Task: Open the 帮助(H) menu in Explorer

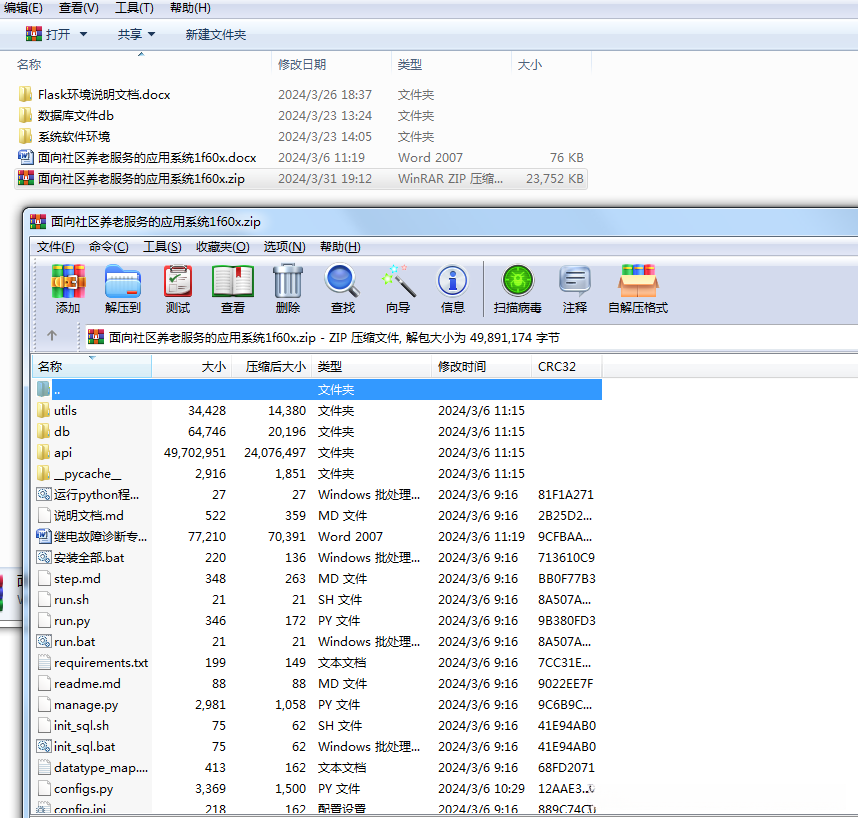Action: (x=190, y=8)
